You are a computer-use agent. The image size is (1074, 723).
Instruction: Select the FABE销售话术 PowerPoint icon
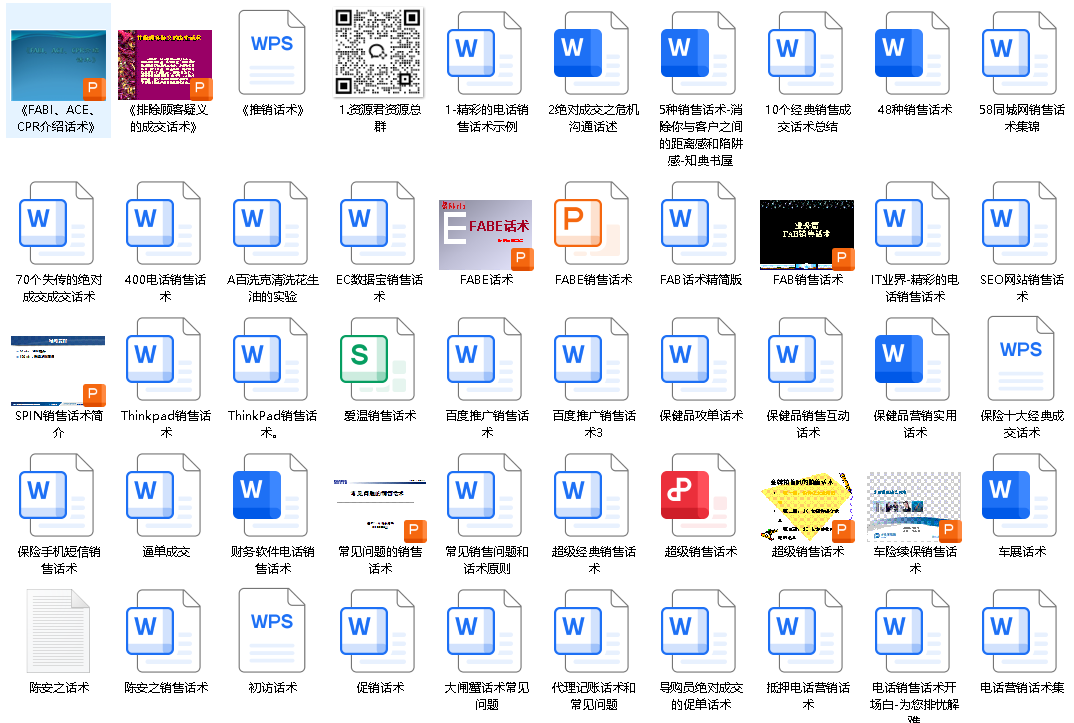tap(592, 223)
